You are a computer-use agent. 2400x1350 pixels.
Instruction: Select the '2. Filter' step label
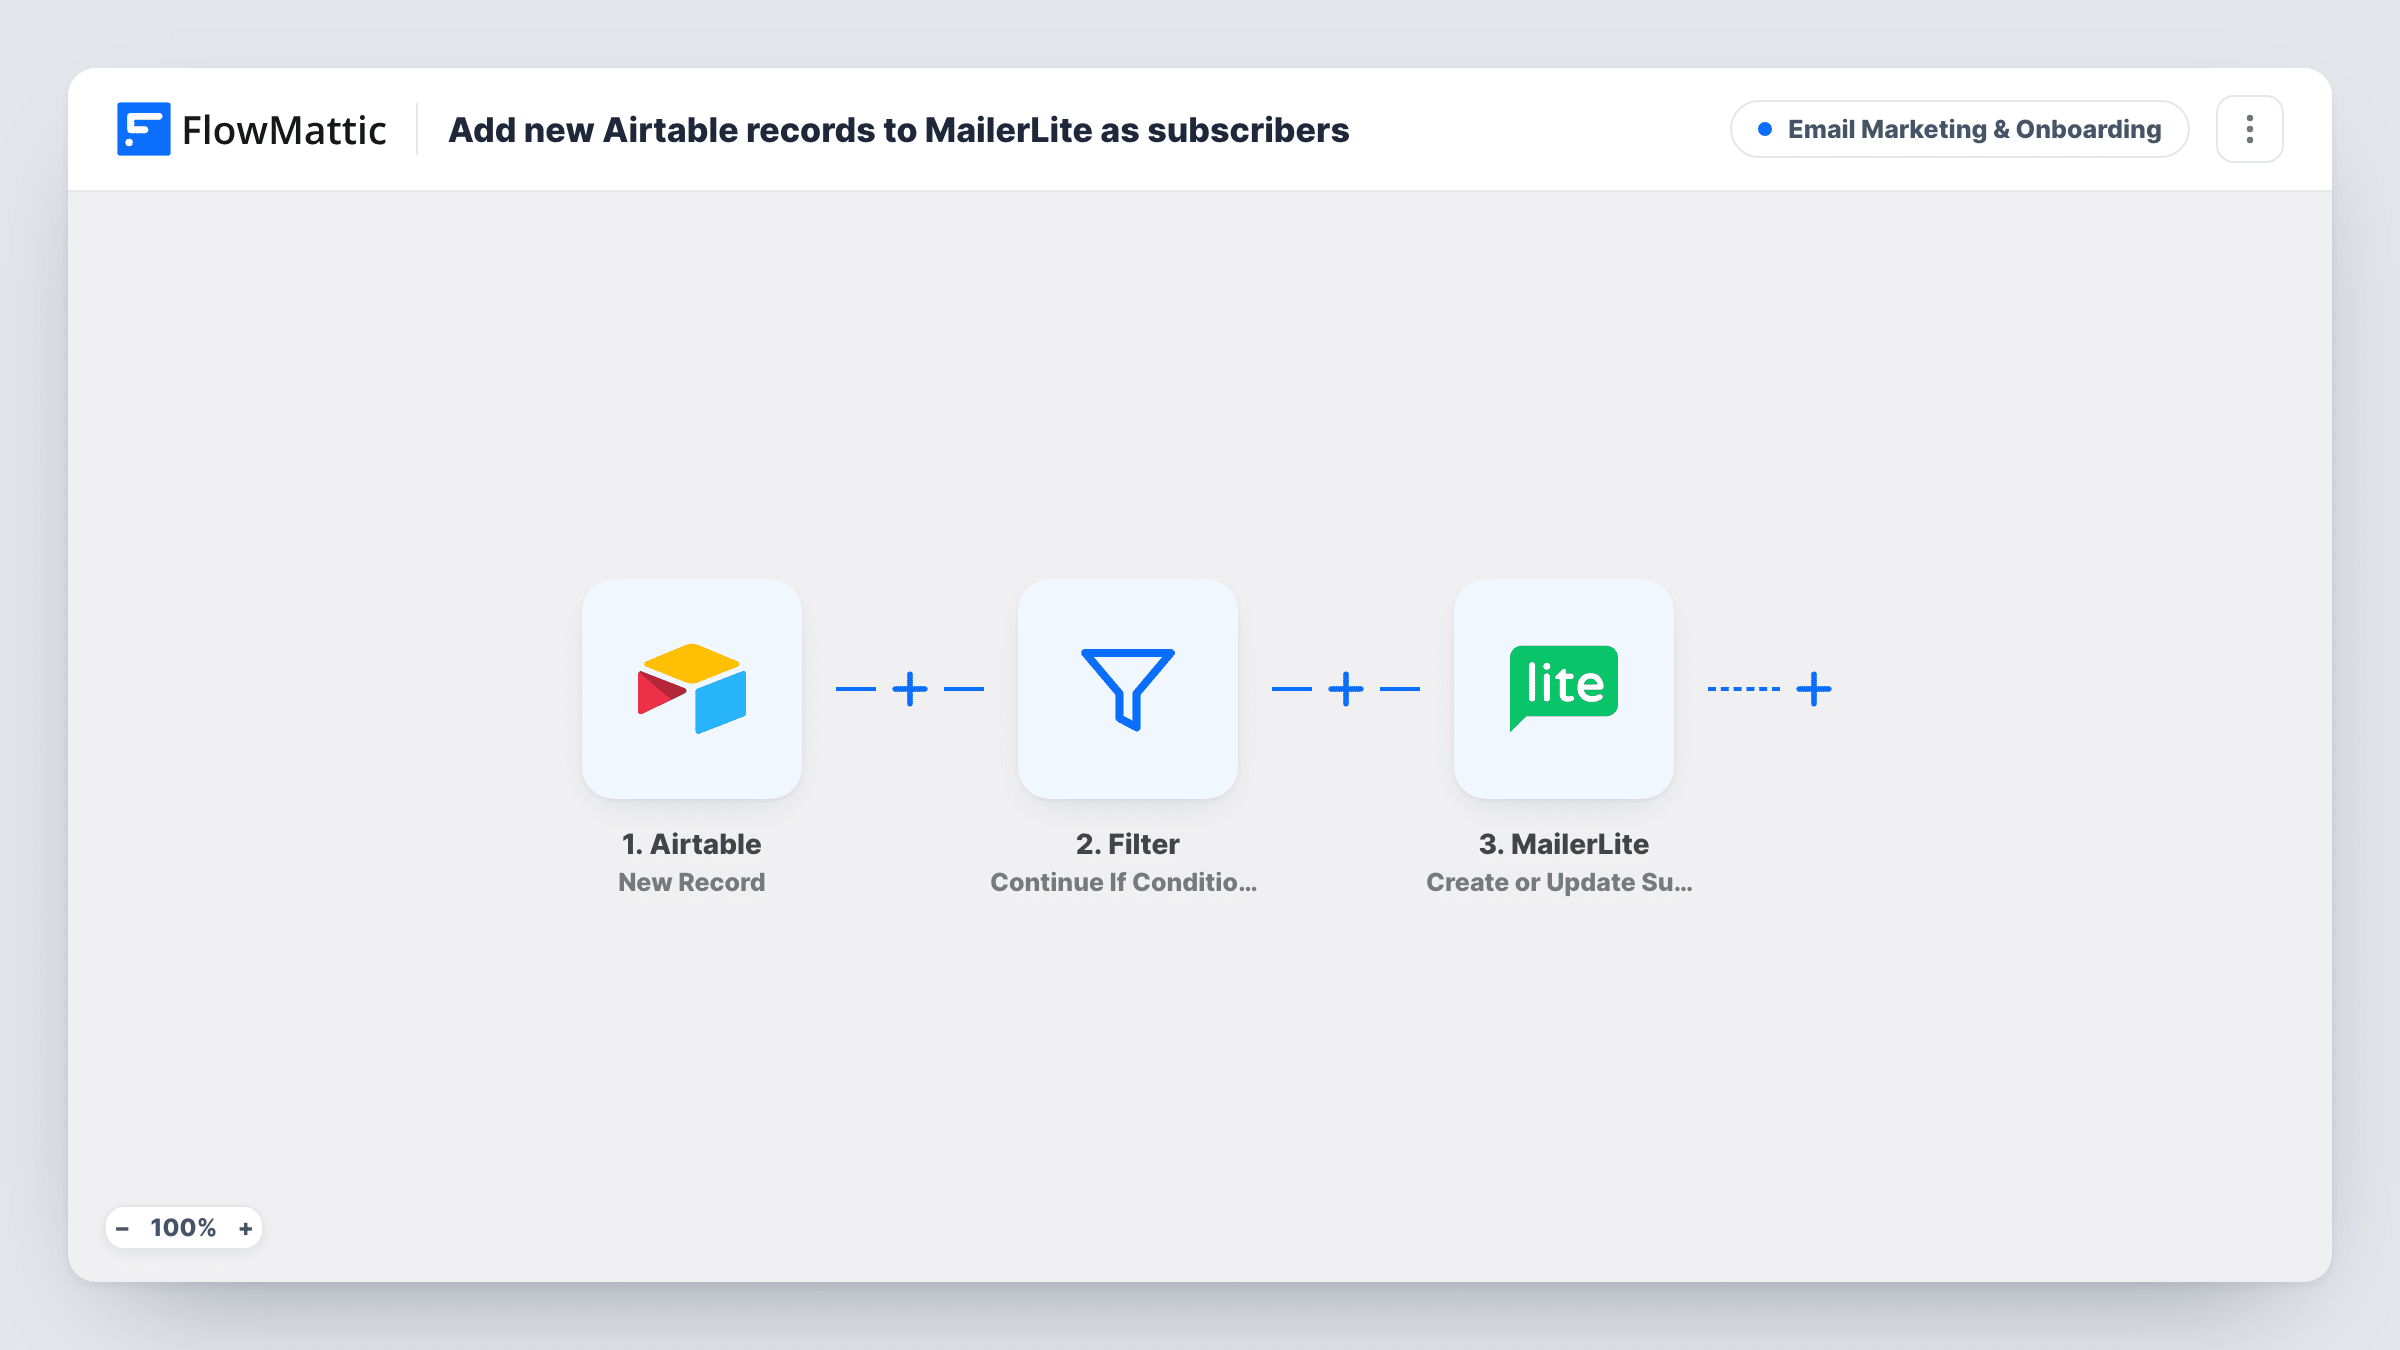(1128, 844)
